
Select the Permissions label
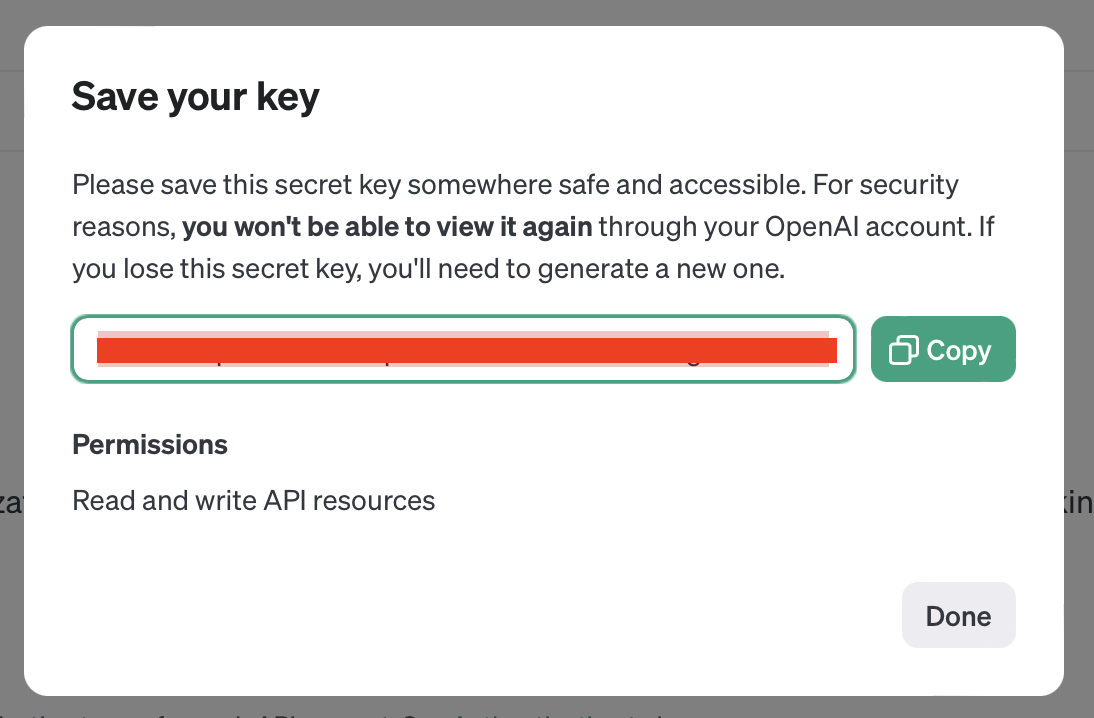click(x=149, y=444)
